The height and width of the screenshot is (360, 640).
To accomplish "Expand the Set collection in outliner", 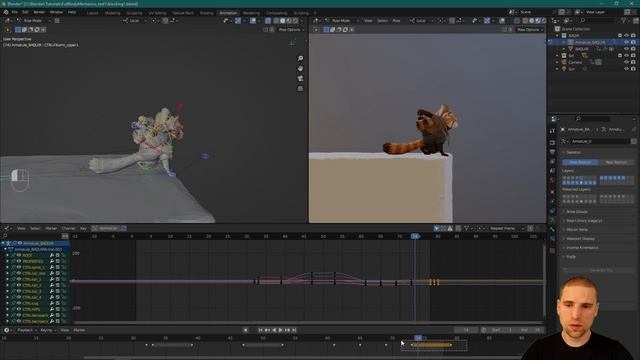I will pos(558,56).
